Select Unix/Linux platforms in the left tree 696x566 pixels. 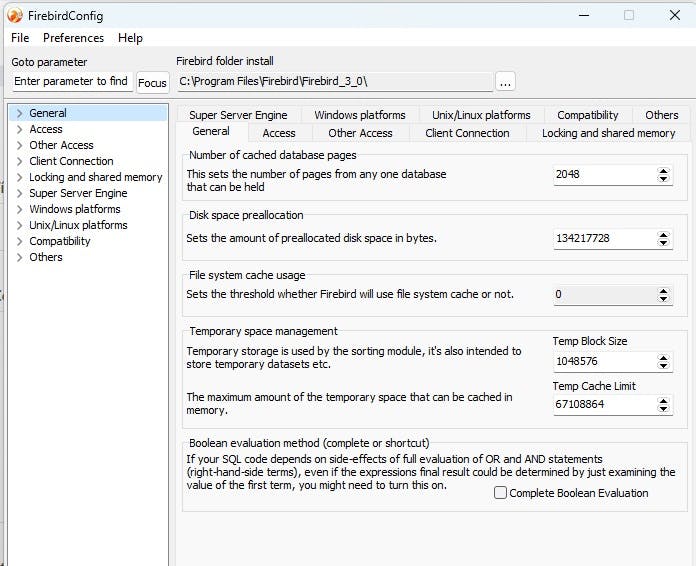(x=78, y=225)
